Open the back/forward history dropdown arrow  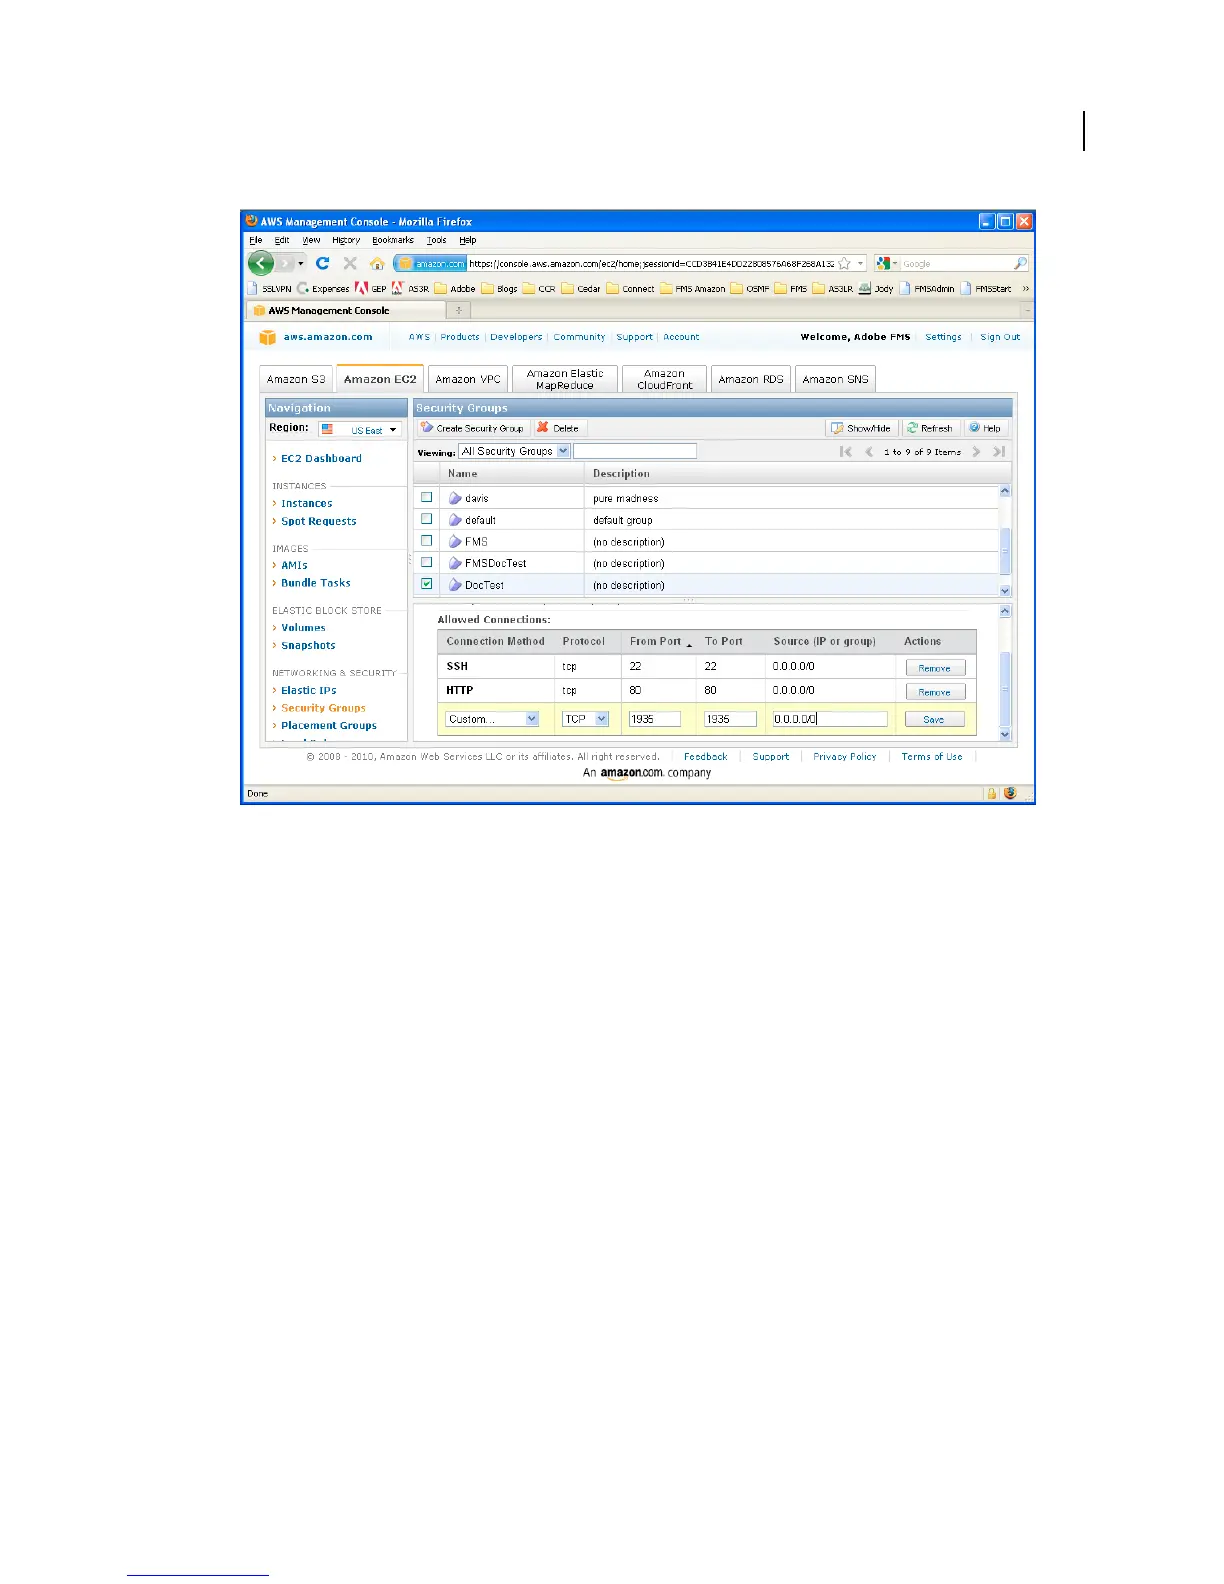[301, 264]
